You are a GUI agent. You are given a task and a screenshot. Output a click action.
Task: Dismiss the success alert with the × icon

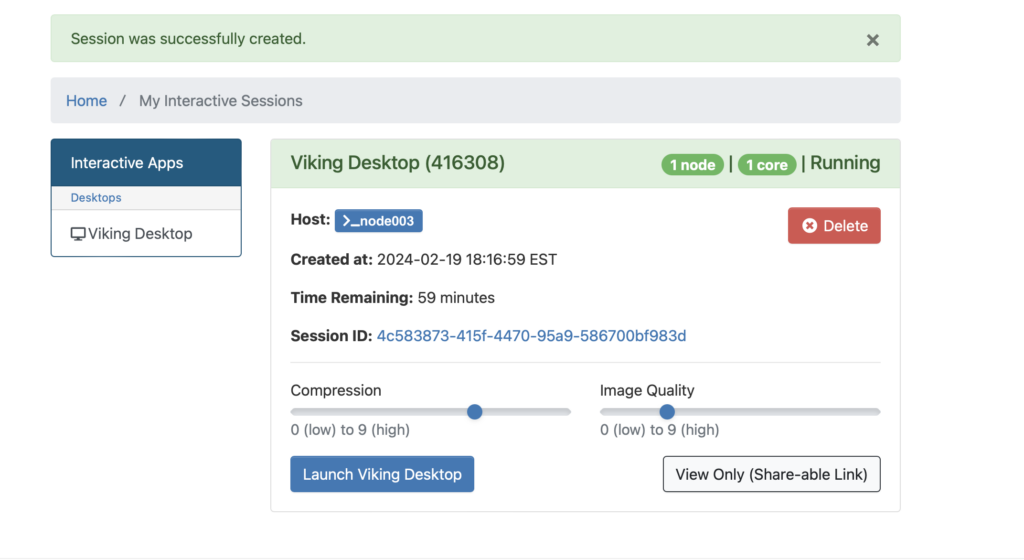pyautogui.click(x=872, y=40)
